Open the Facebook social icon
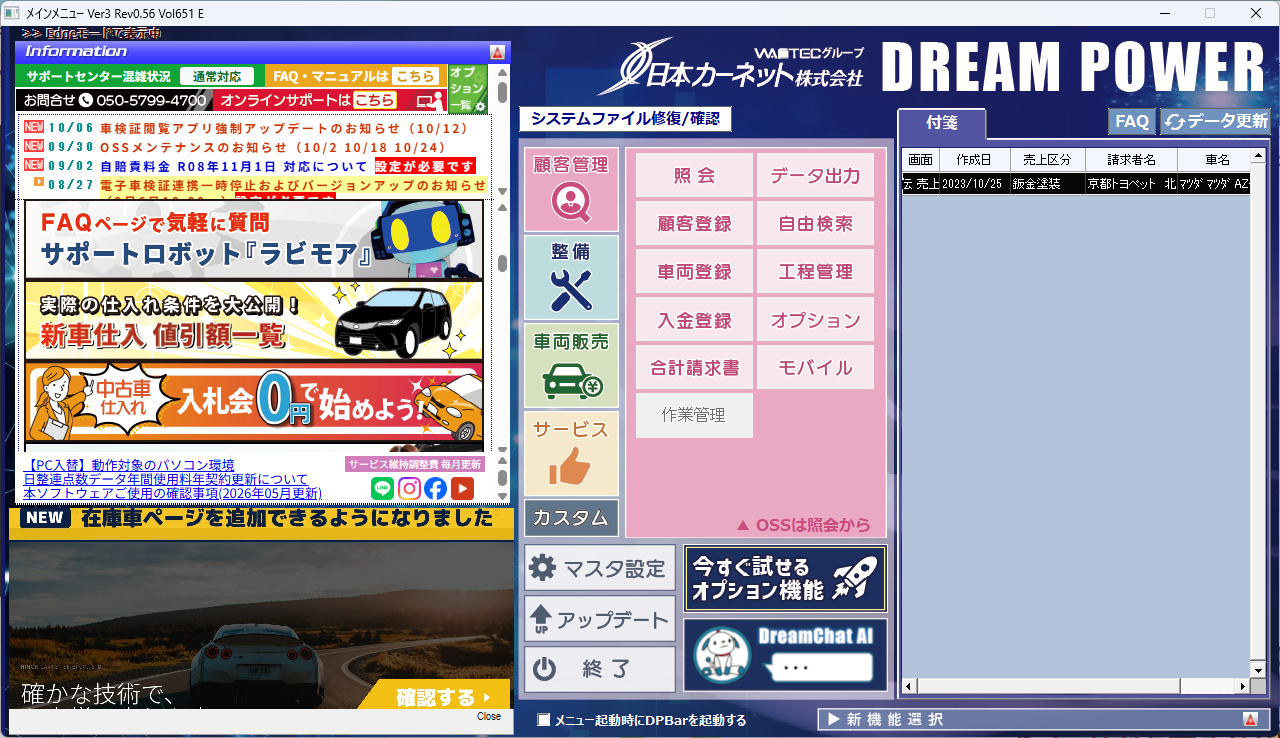The image size is (1280, 738). pos(435,488)
